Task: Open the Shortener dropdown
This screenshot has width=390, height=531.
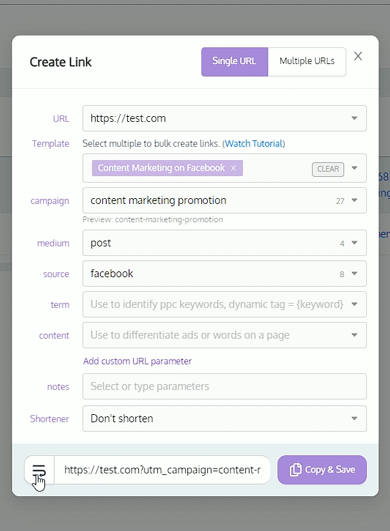Action: (x=224, y=419)
